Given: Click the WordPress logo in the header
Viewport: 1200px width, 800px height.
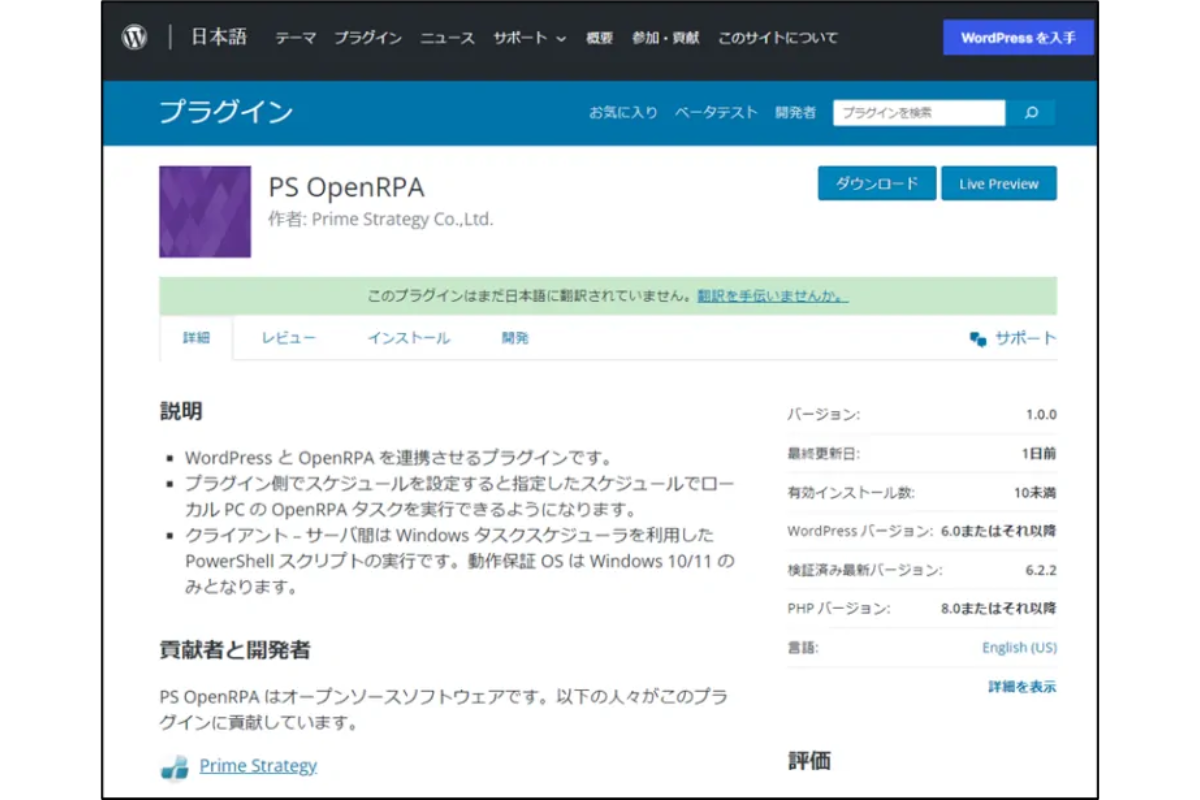Looking at the screenshot, I should click(133, 37).
